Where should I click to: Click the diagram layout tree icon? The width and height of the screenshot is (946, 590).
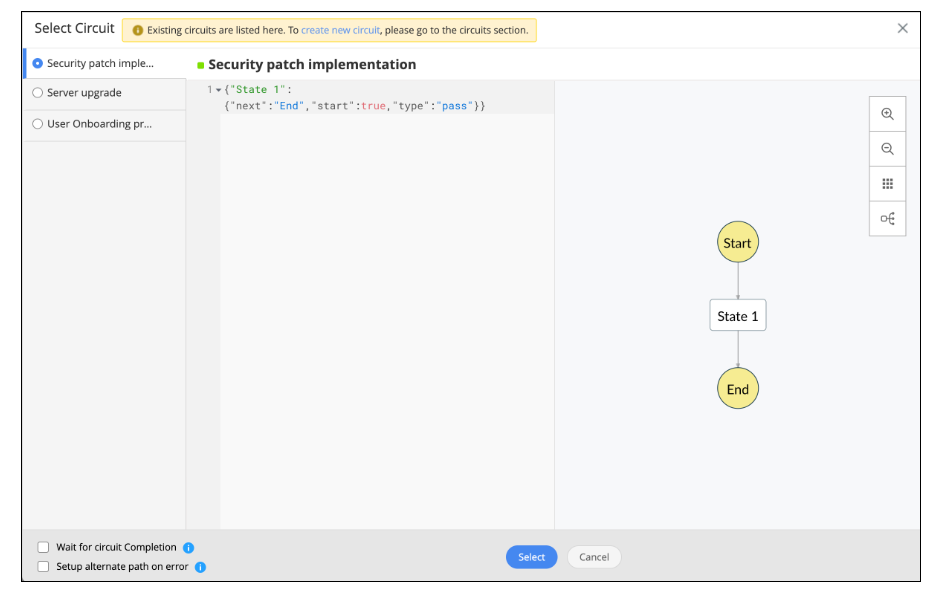[887, 218]
